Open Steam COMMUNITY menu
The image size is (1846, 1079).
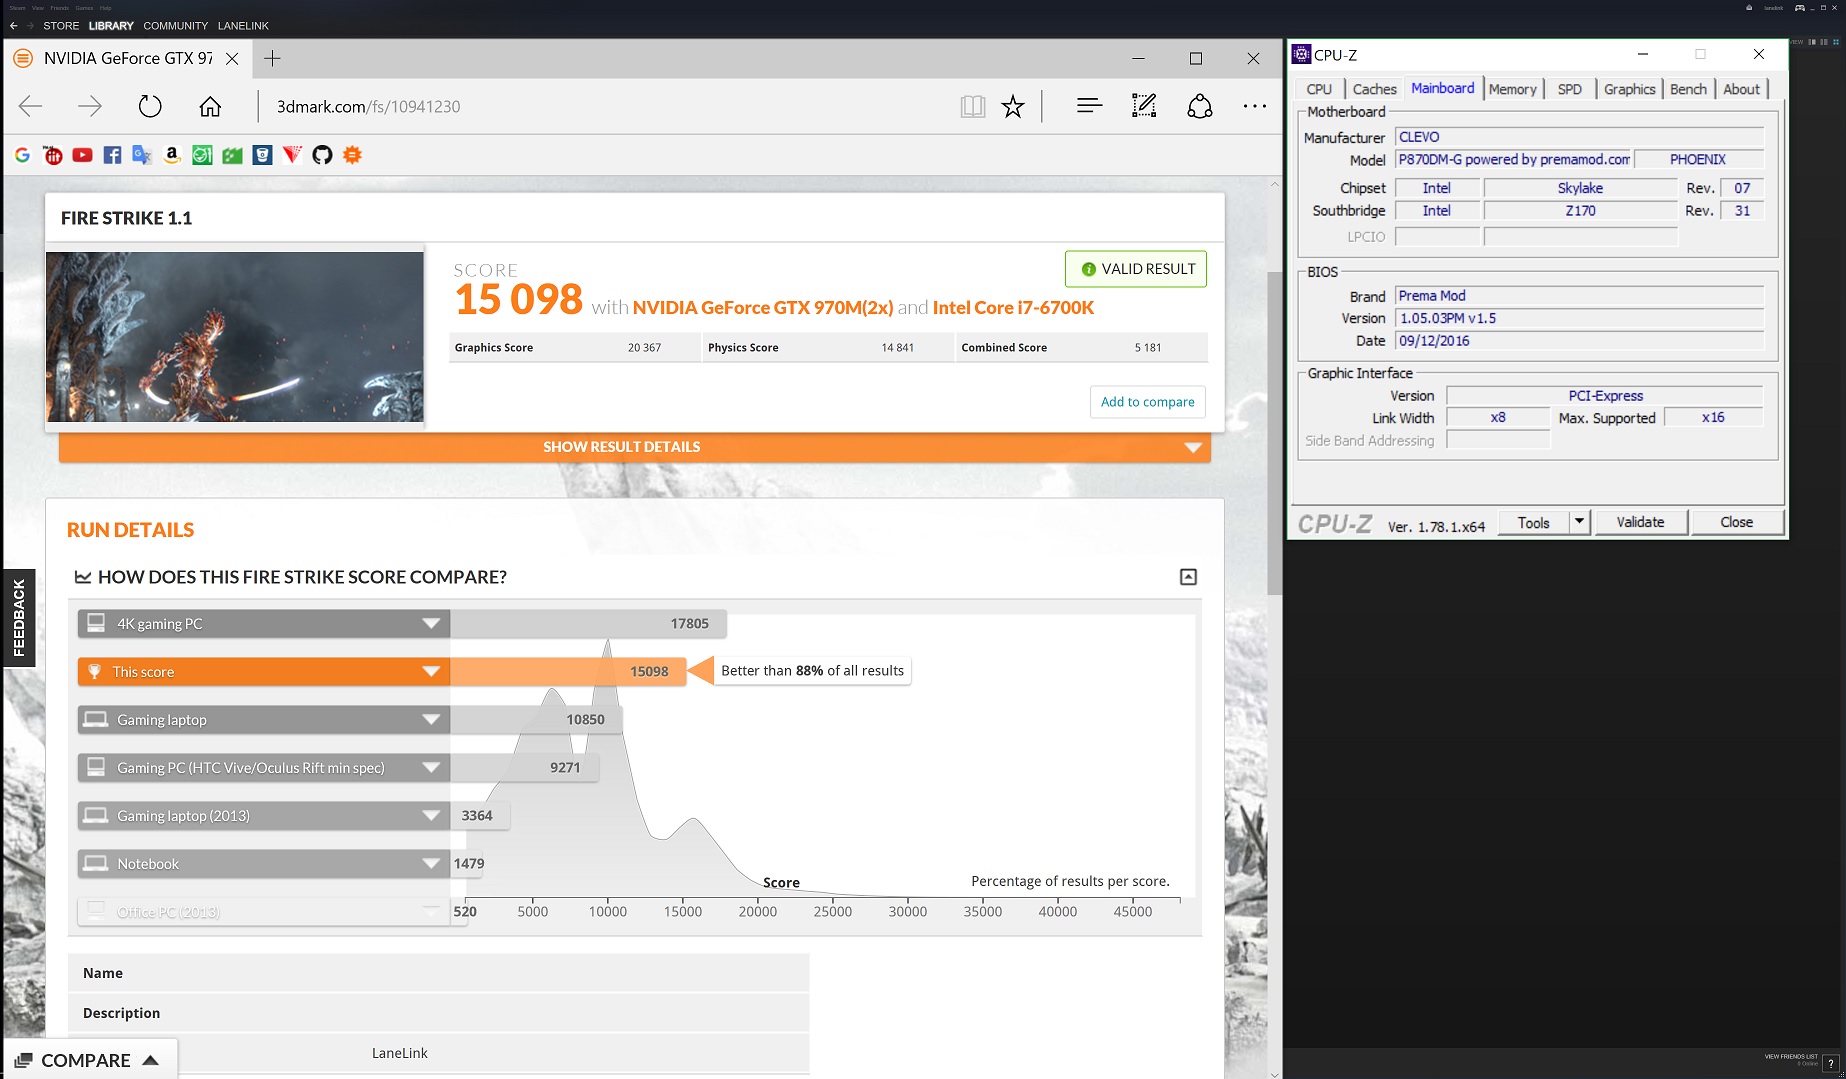(x=175, y=26)
